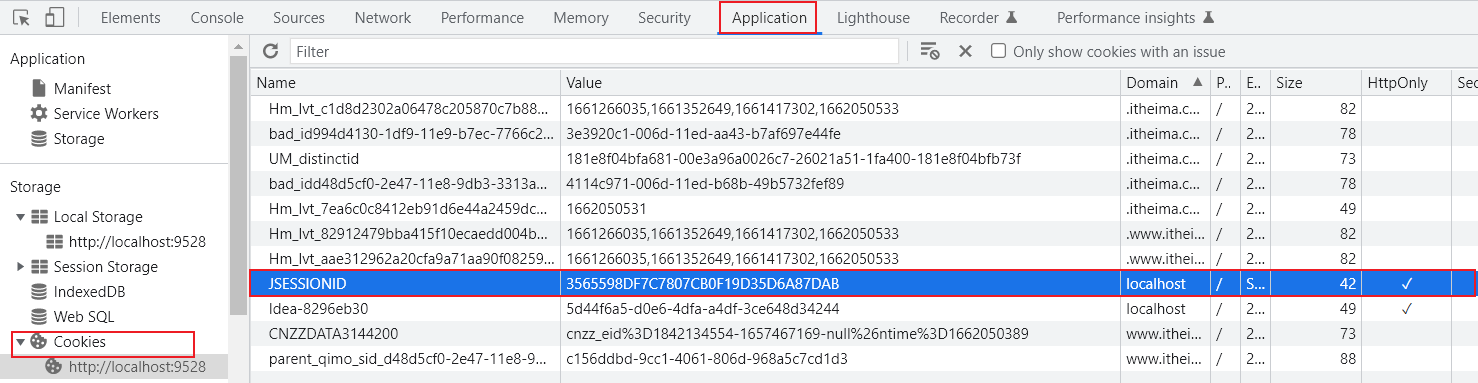Select the Idea-8296eb30 cookie row
The image size is (1478, 383).
click(x=864, y=309)
